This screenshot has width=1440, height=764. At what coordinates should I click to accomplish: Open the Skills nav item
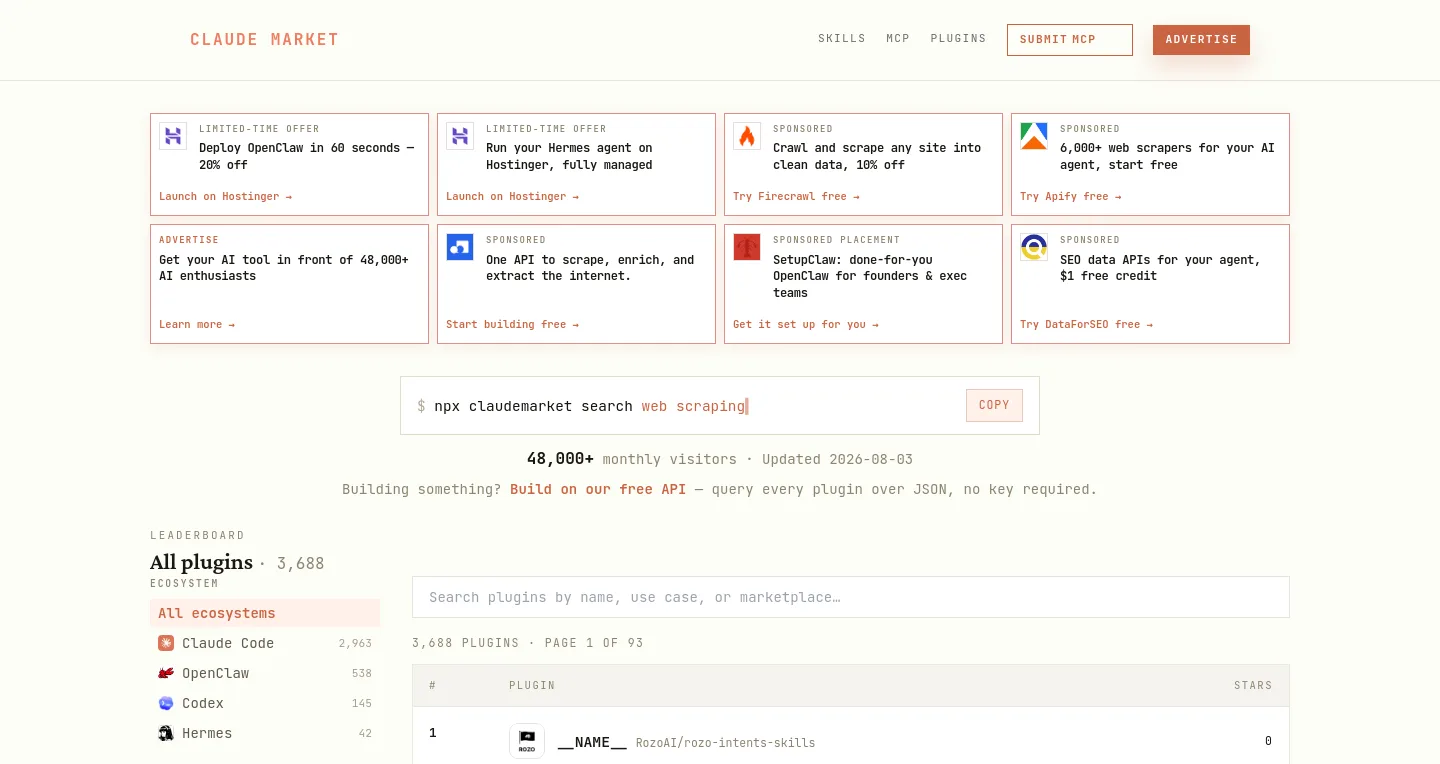842,39
